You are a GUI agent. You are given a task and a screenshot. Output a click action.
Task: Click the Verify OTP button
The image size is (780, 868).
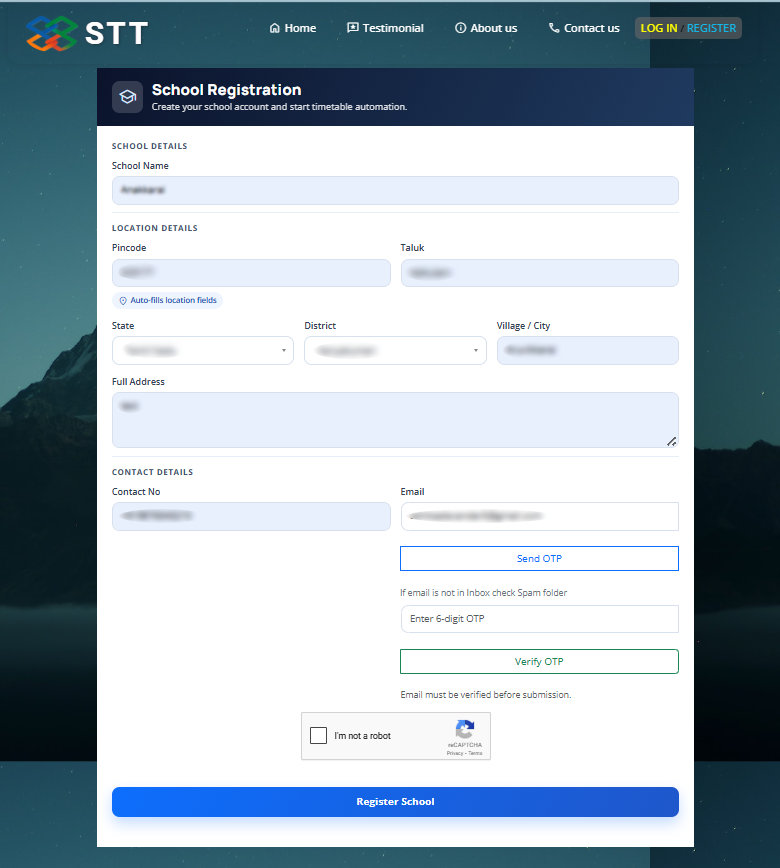539,662
